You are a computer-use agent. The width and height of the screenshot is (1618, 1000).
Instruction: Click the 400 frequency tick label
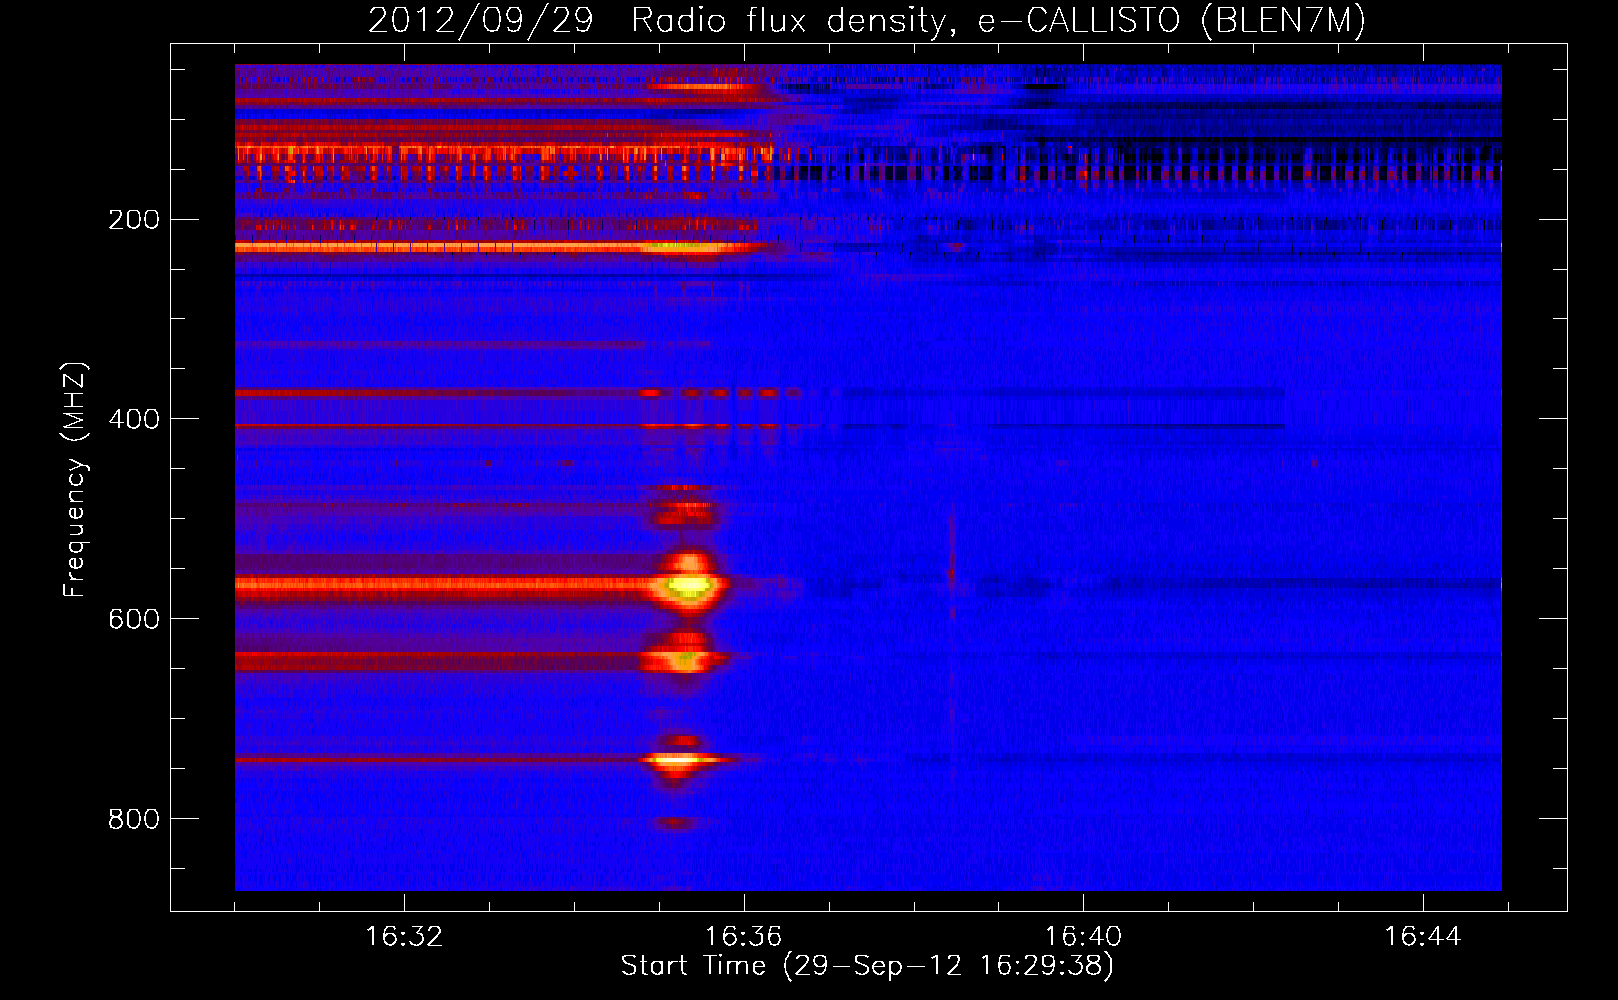(134, 419)
